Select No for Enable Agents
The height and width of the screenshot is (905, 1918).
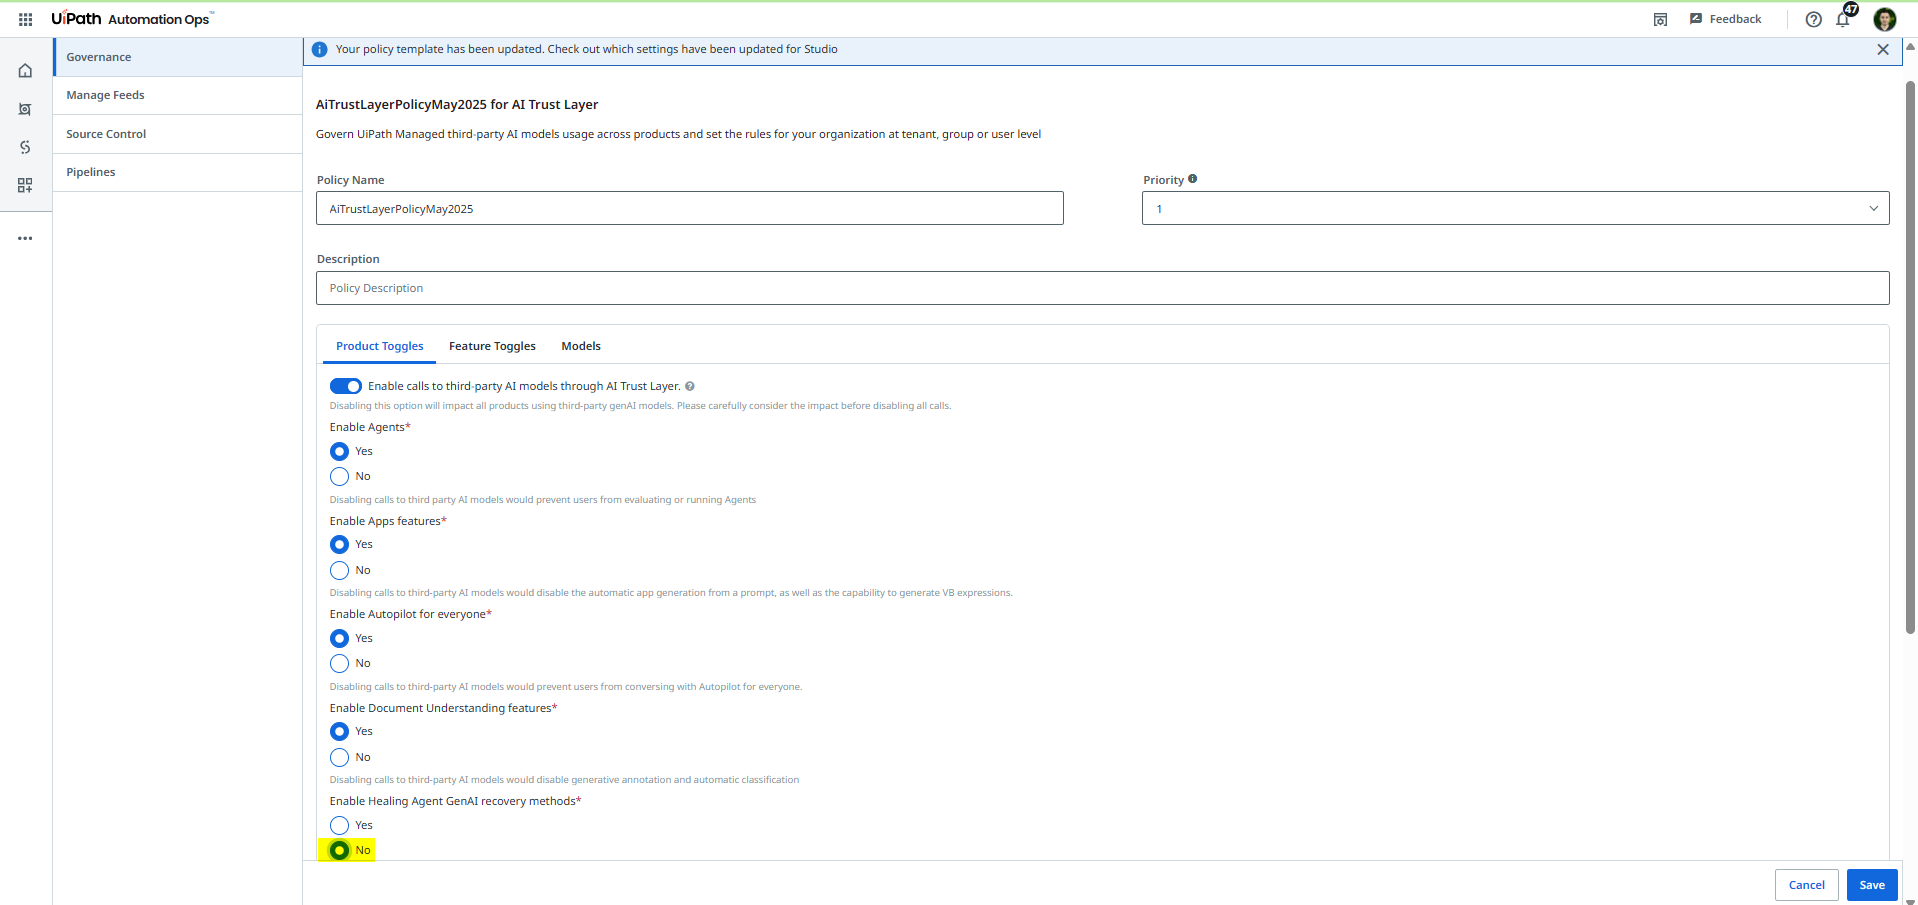tap(340, 476)
